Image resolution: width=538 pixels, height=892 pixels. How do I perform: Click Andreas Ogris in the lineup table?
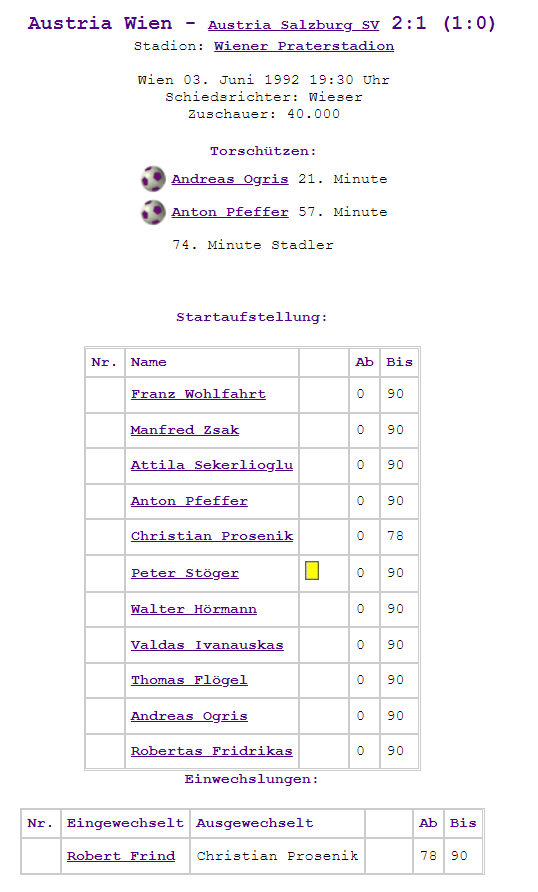click(x=189, y=716)
